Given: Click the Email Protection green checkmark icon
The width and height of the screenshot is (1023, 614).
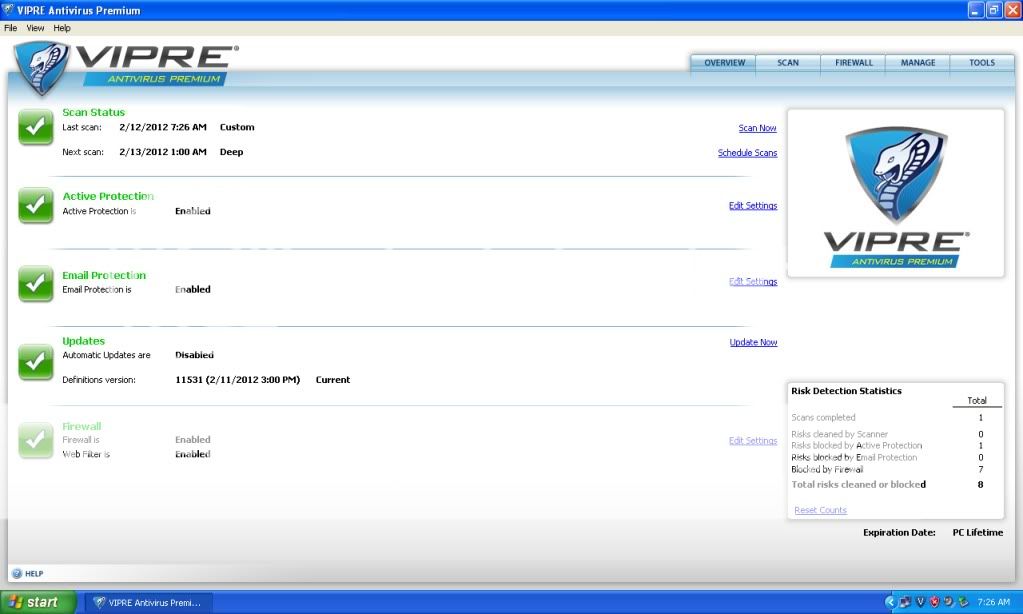Looking at the screenshot, I should [x=35, y=284].
